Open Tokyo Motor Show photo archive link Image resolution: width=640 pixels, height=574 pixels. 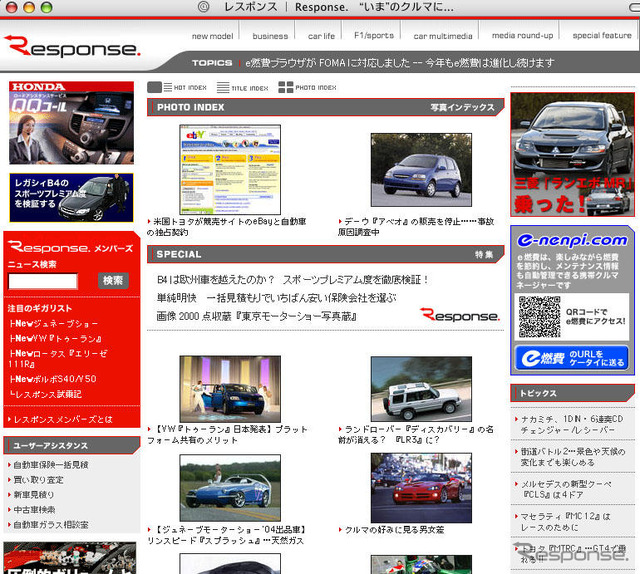(257, 316)
